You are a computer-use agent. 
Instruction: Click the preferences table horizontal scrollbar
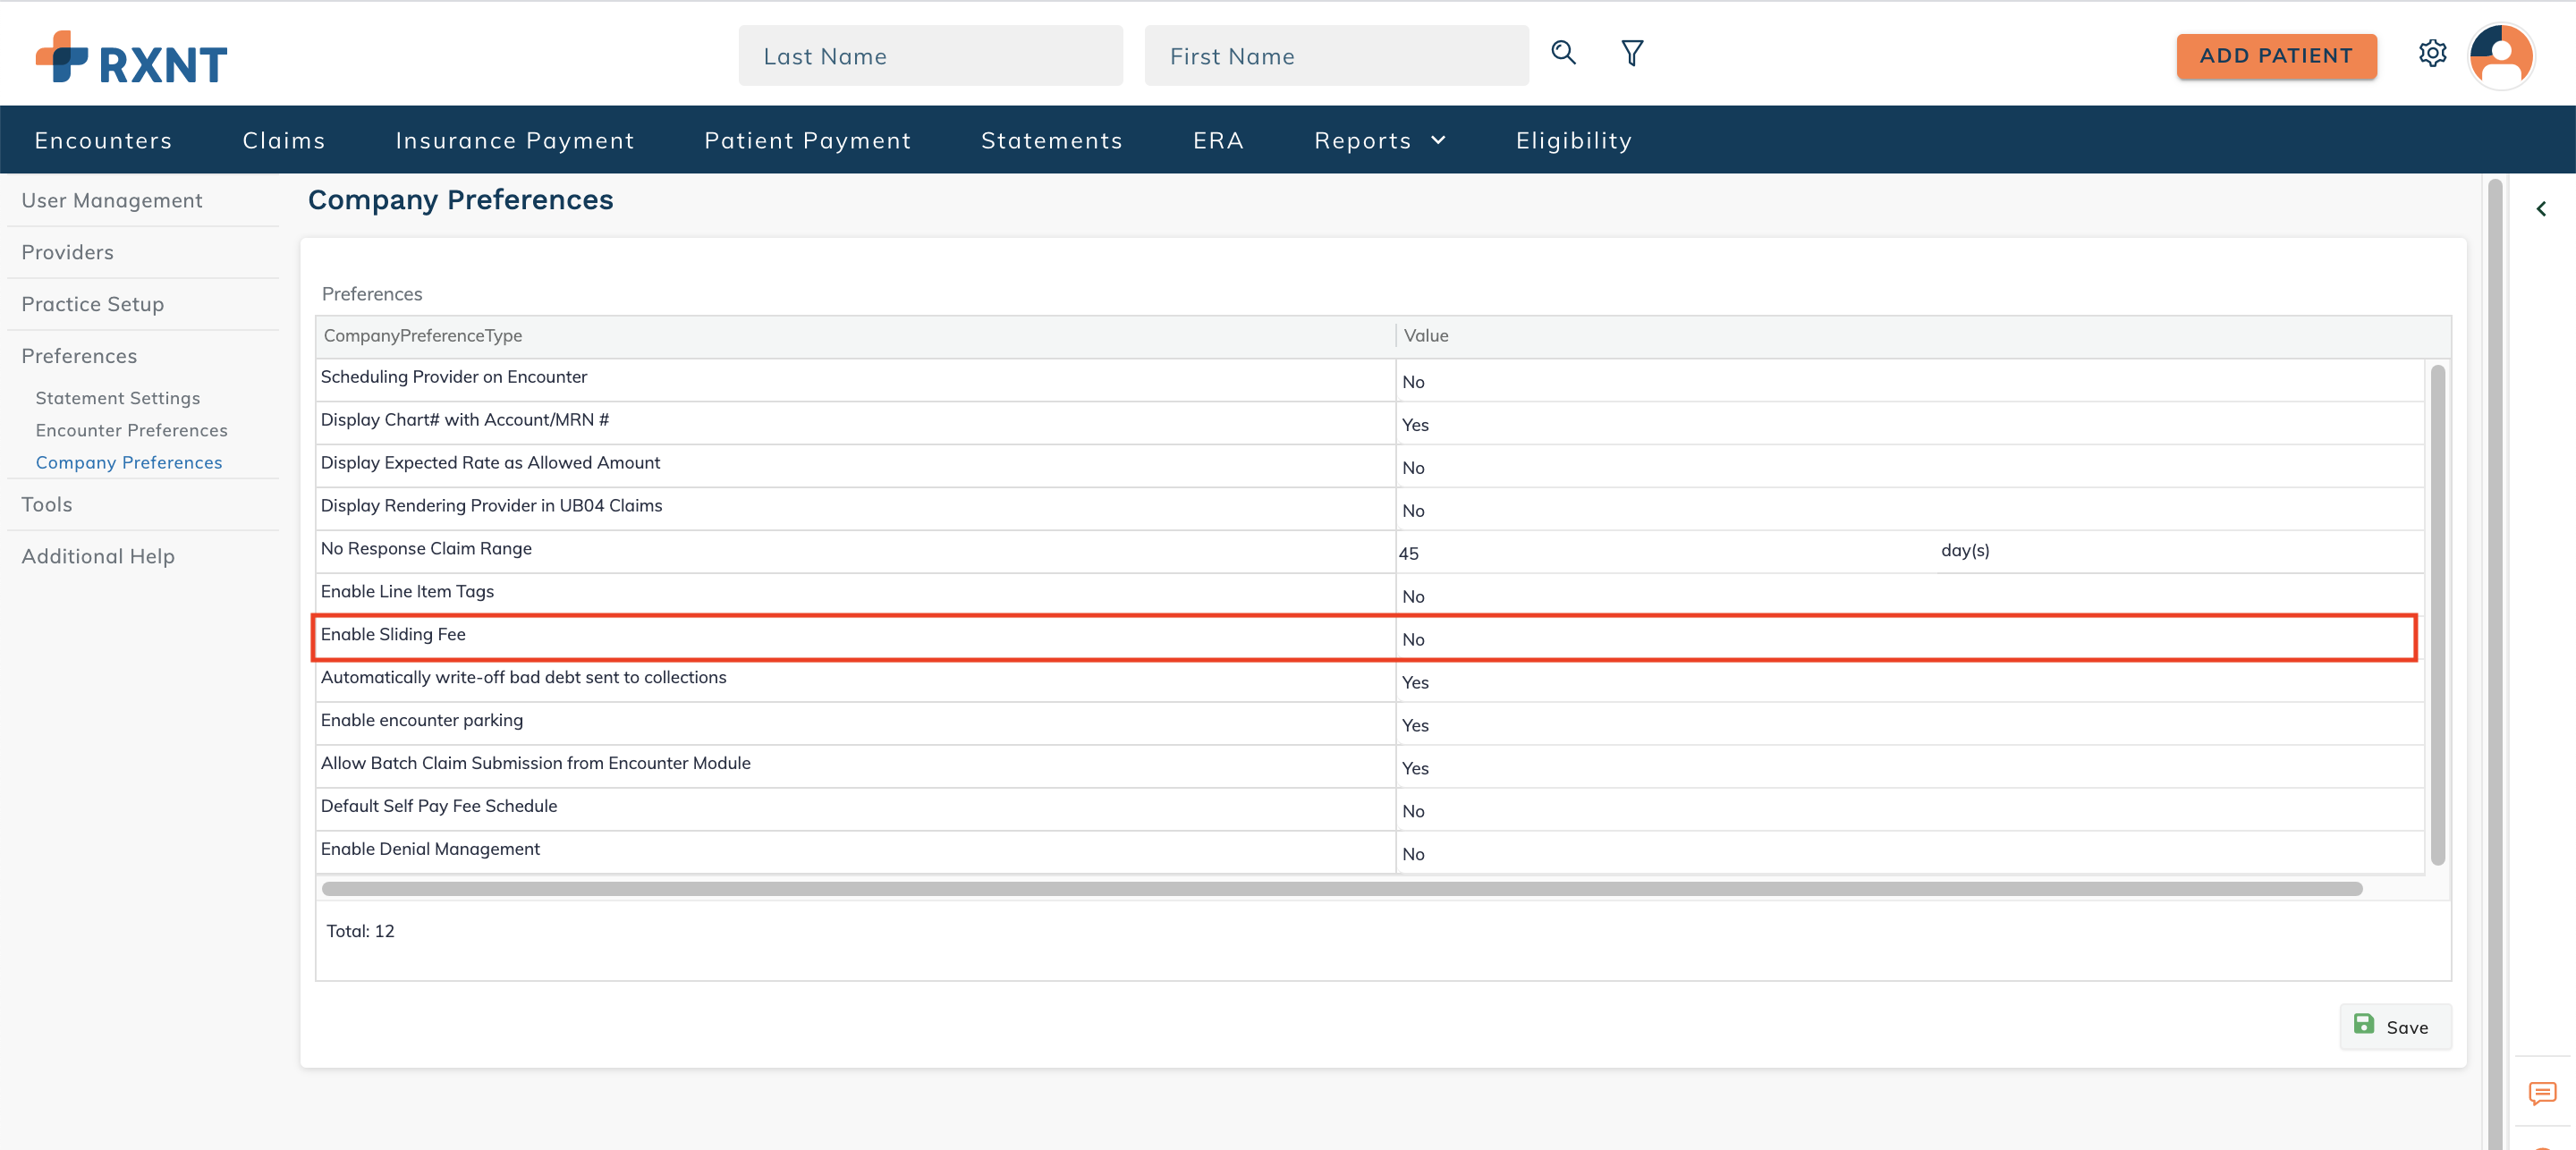1342,888
